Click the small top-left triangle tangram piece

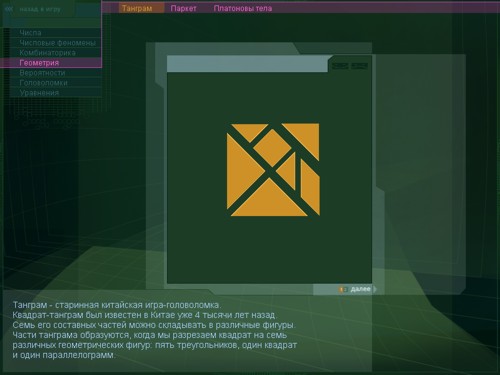coord(249,131)
